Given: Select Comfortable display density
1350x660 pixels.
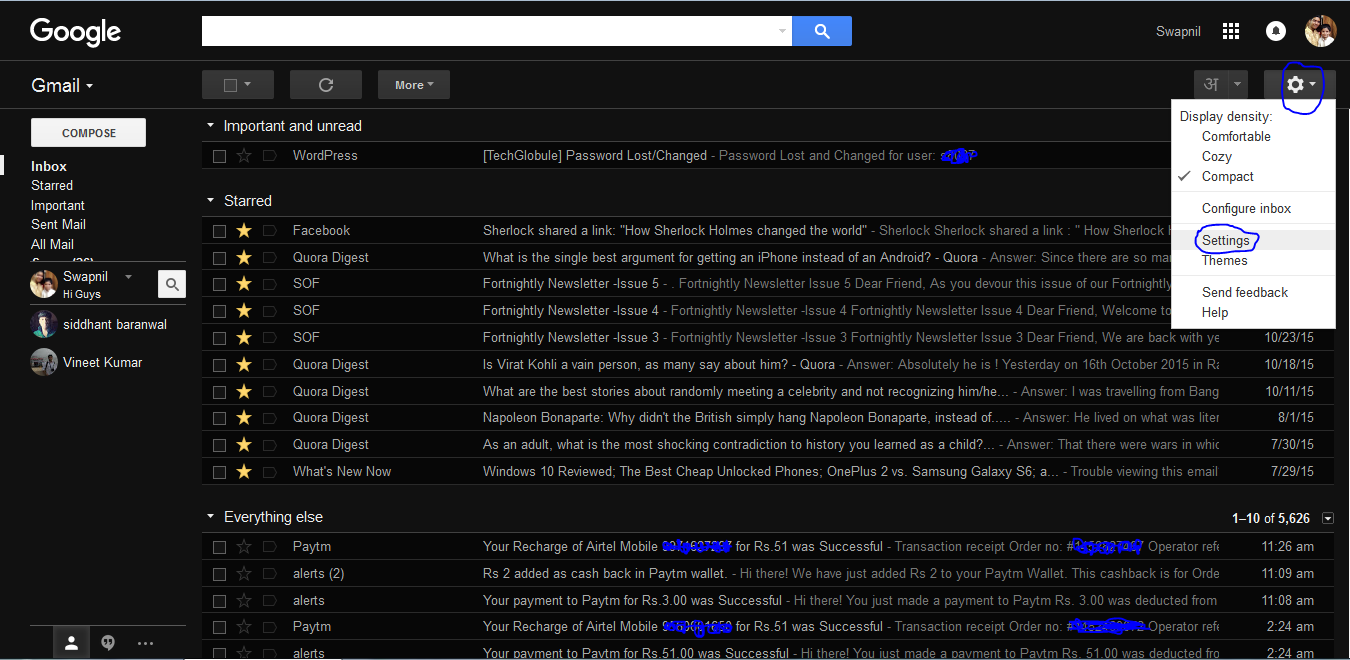Looking at the screenshot, I should [x=1236, y=137].
